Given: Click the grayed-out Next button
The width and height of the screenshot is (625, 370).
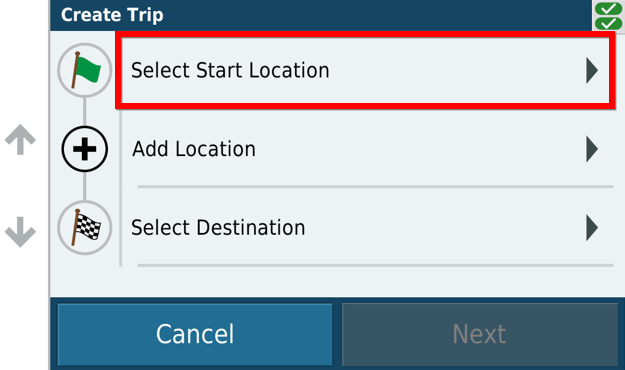Looking at the screenshot, I should coord(480,334).
